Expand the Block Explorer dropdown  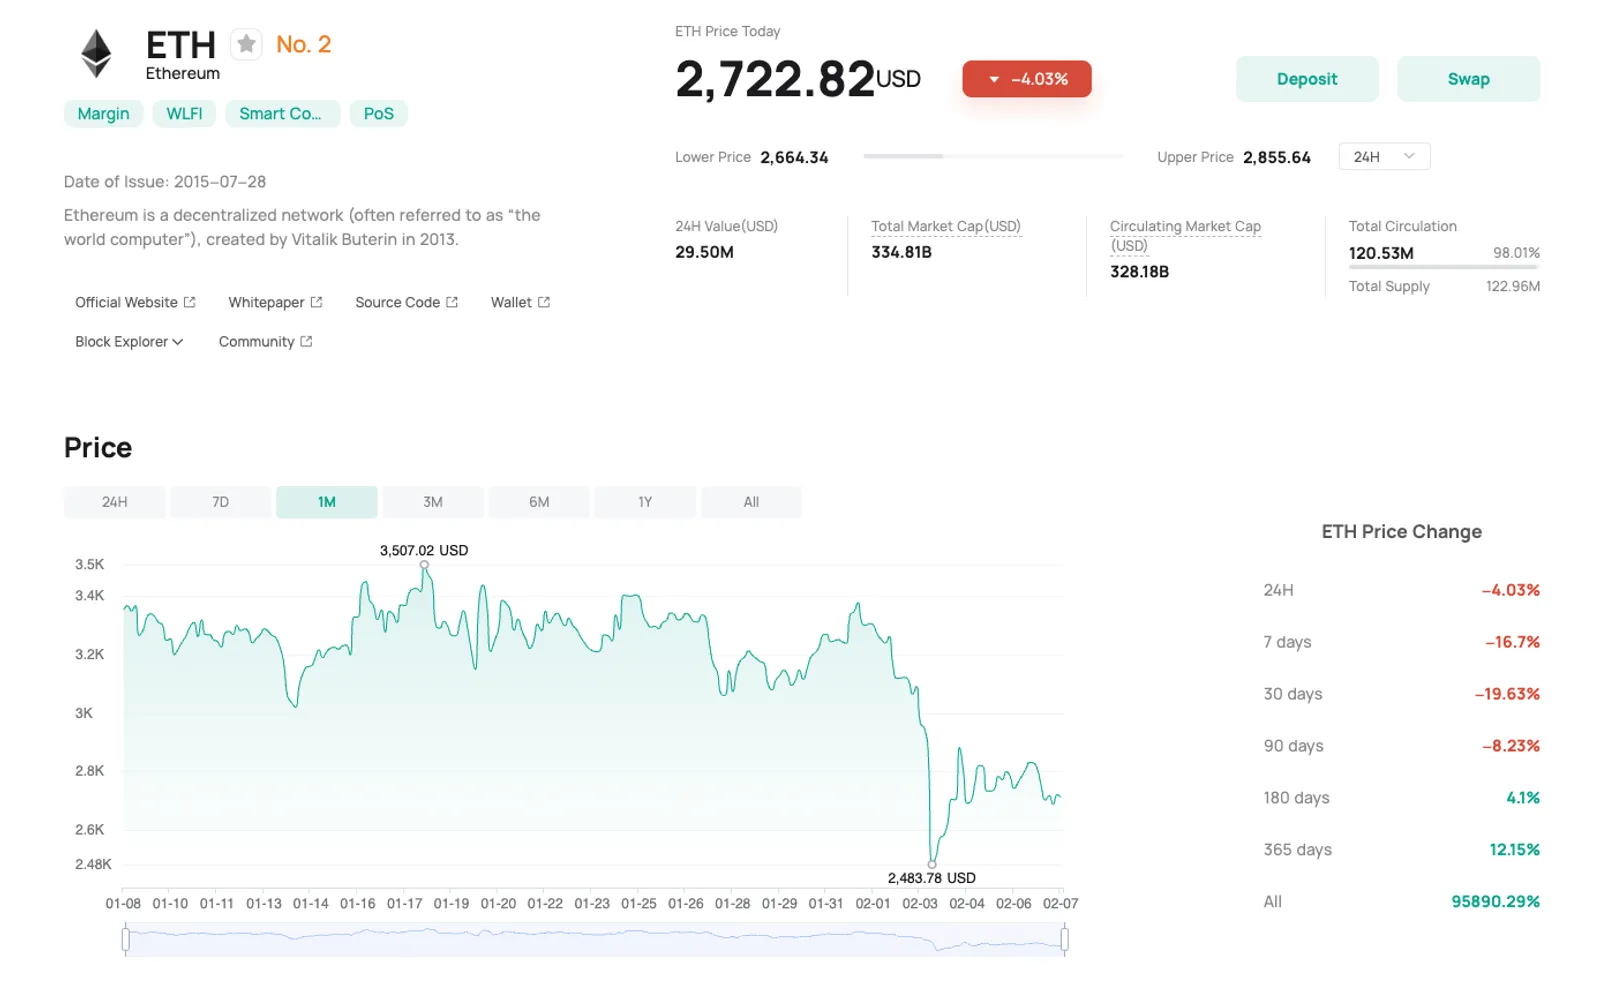tap(129, 341)
